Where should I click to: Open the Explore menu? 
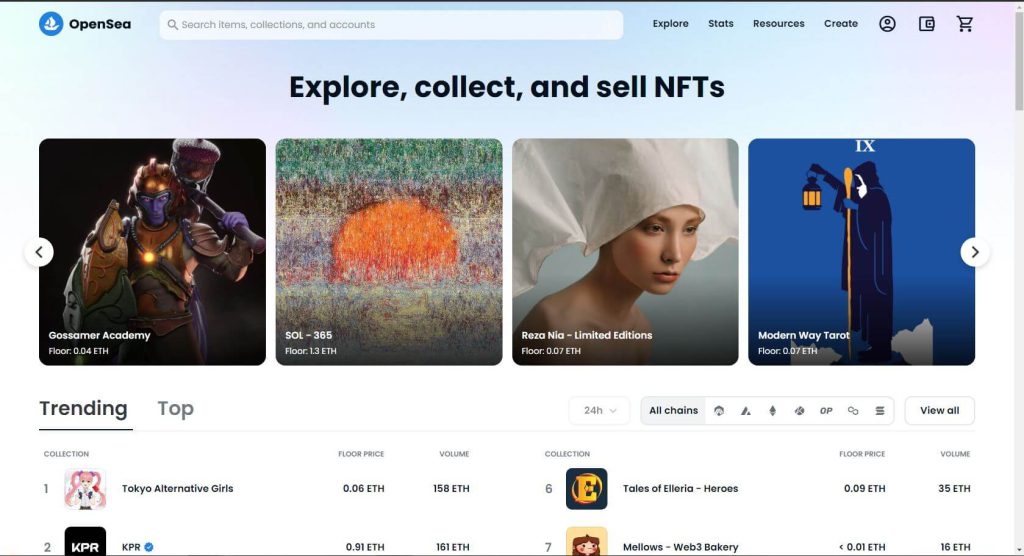coord(671,24)
